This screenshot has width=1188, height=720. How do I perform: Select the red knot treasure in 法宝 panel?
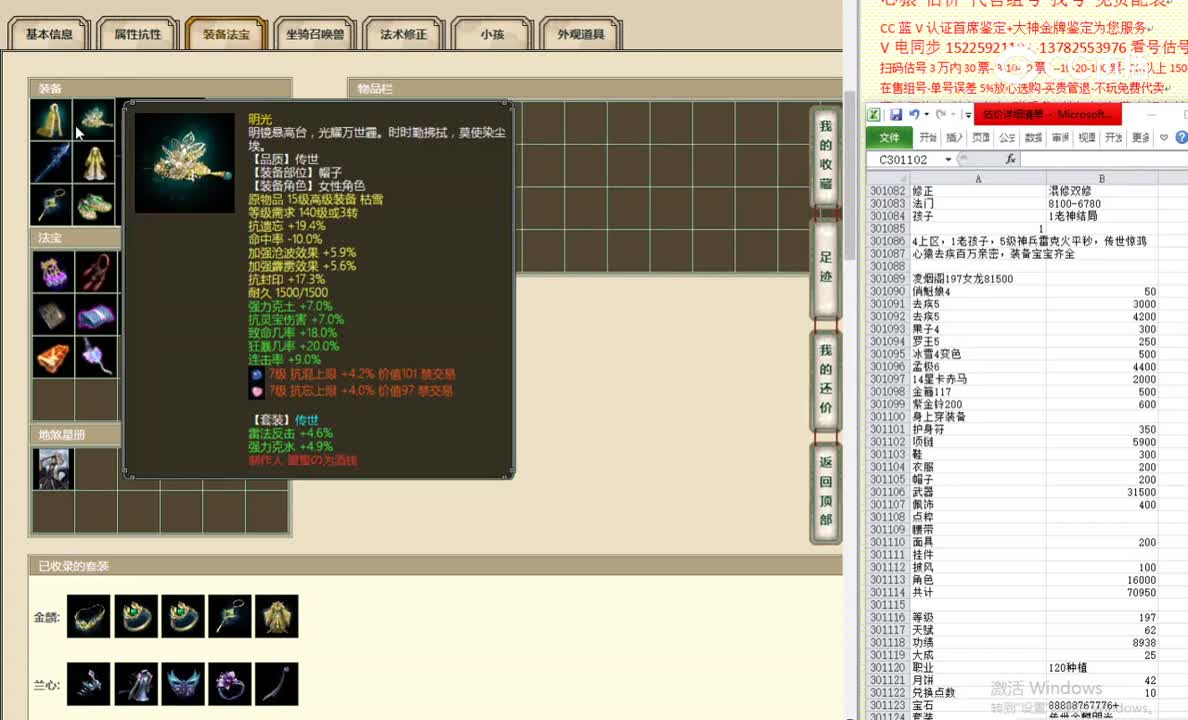click(95, 269)
